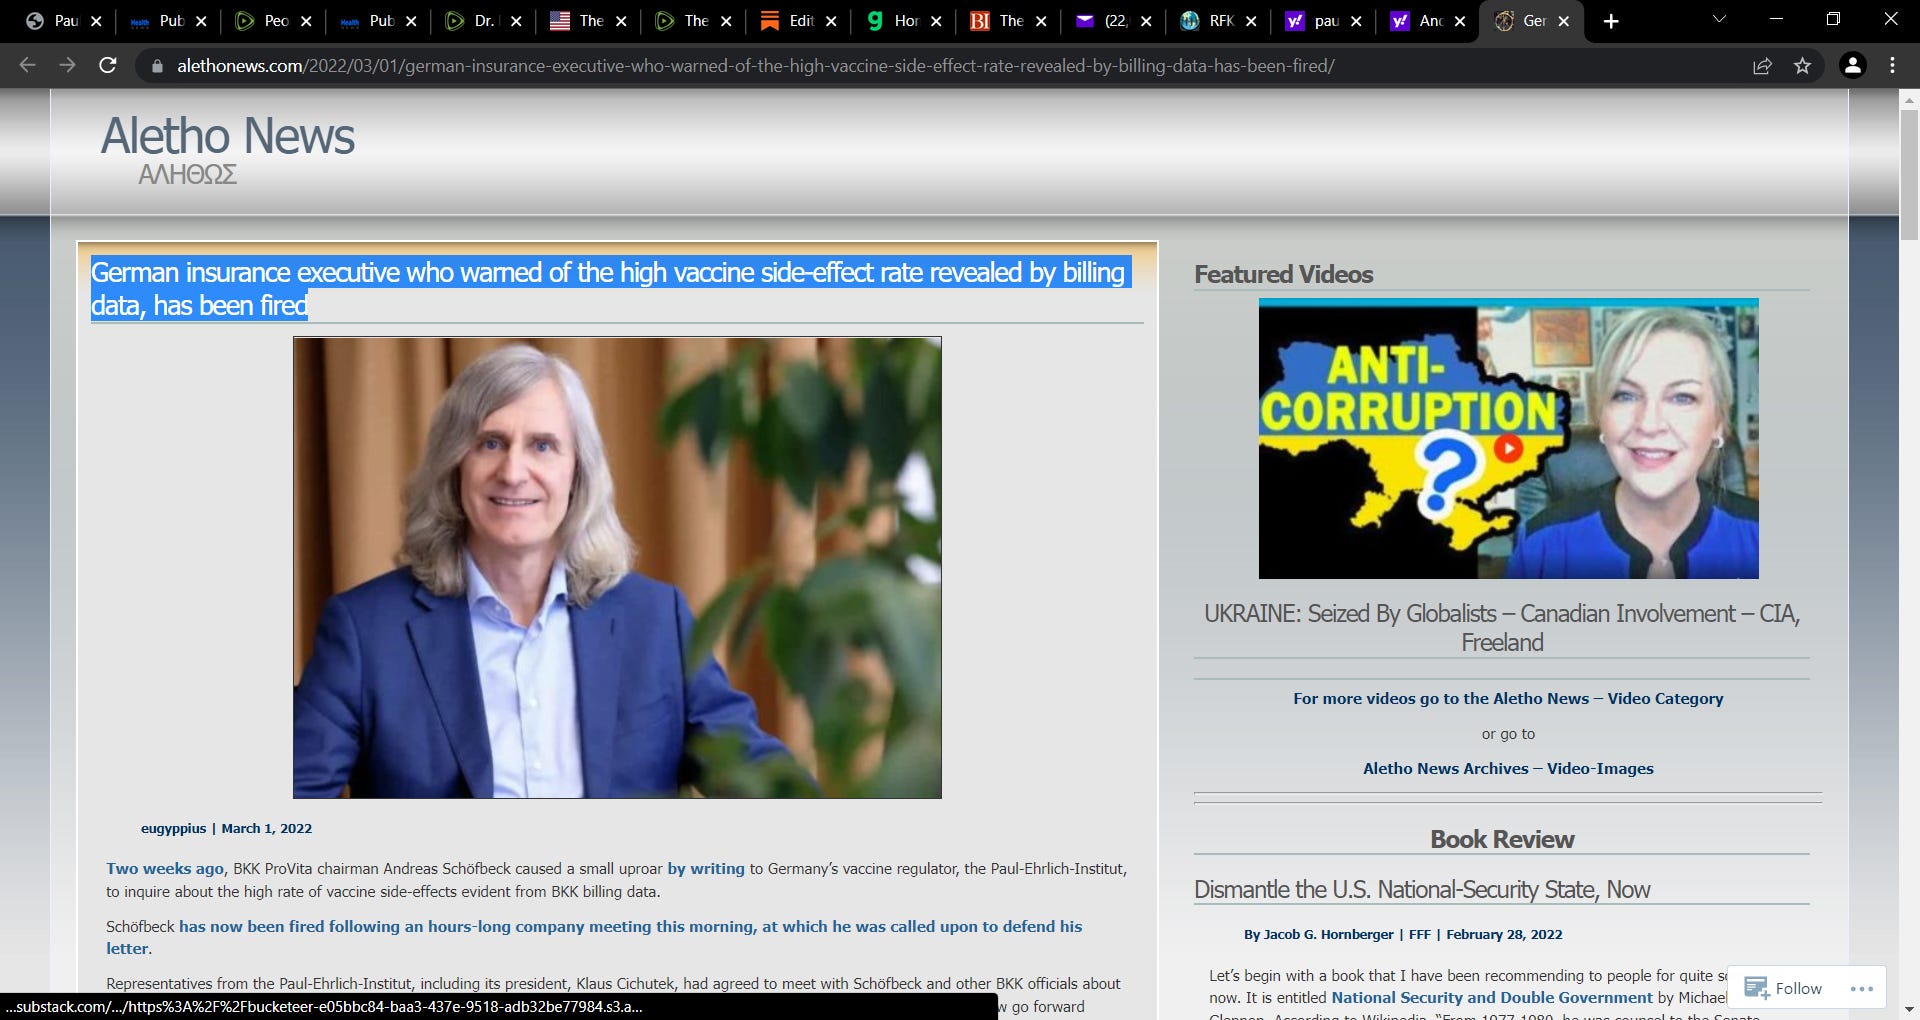Open author link 'eugyppius'
This screenshot has width=1920, height=1020.
tap(173, 828)
